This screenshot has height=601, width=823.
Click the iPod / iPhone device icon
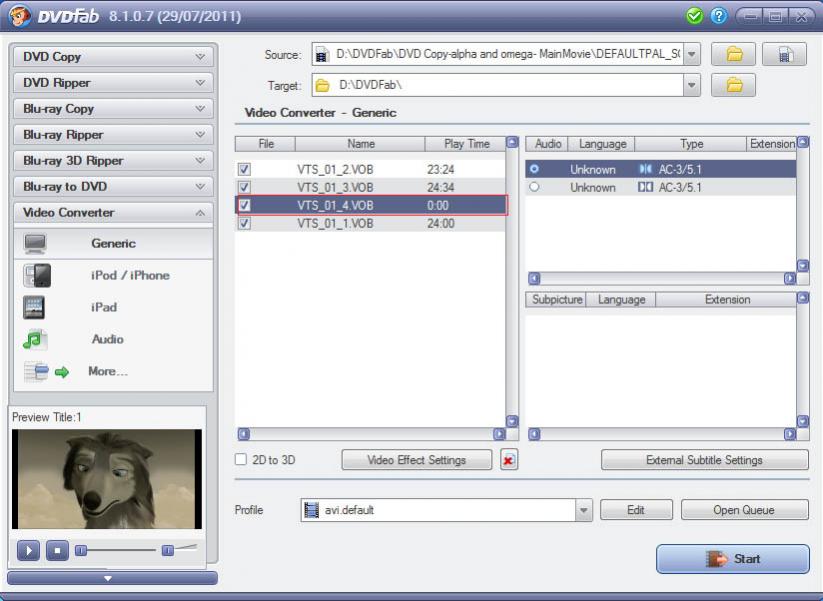(37, 276)
